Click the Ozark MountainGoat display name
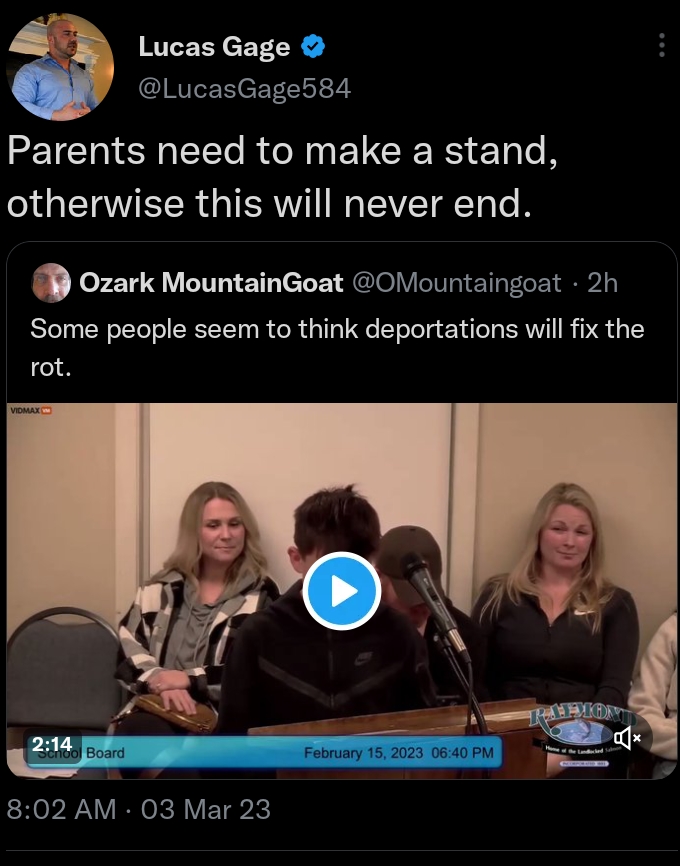The image size is (680, 866). click(x=212, y=283)
